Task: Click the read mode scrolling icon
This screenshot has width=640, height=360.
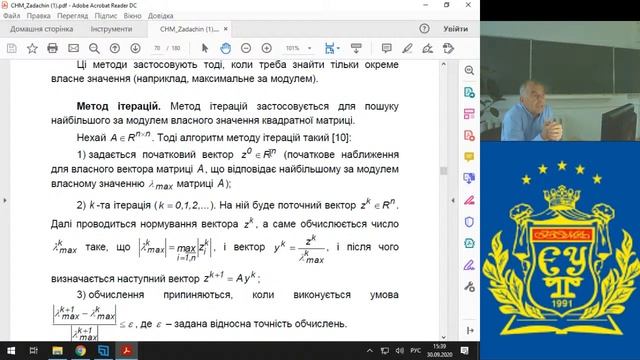Action: (x=356, y=48)
